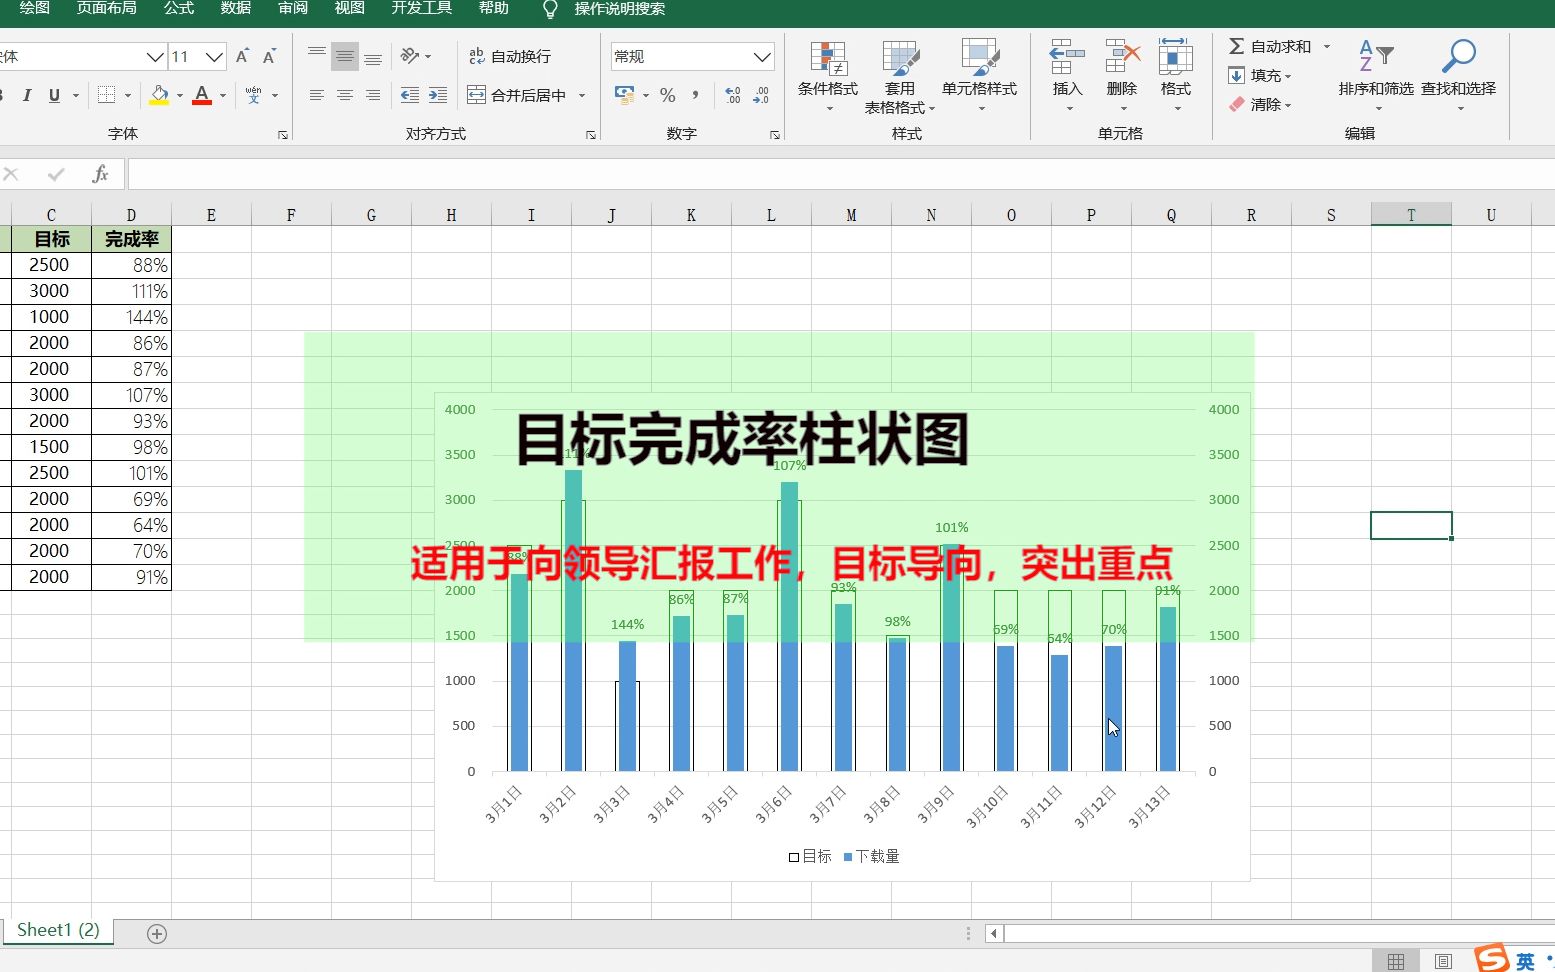Image resolution: width=1555 pixels, height=972 pixels.
Task: Switch to page layout view
Action: (x=1443, y=961)
